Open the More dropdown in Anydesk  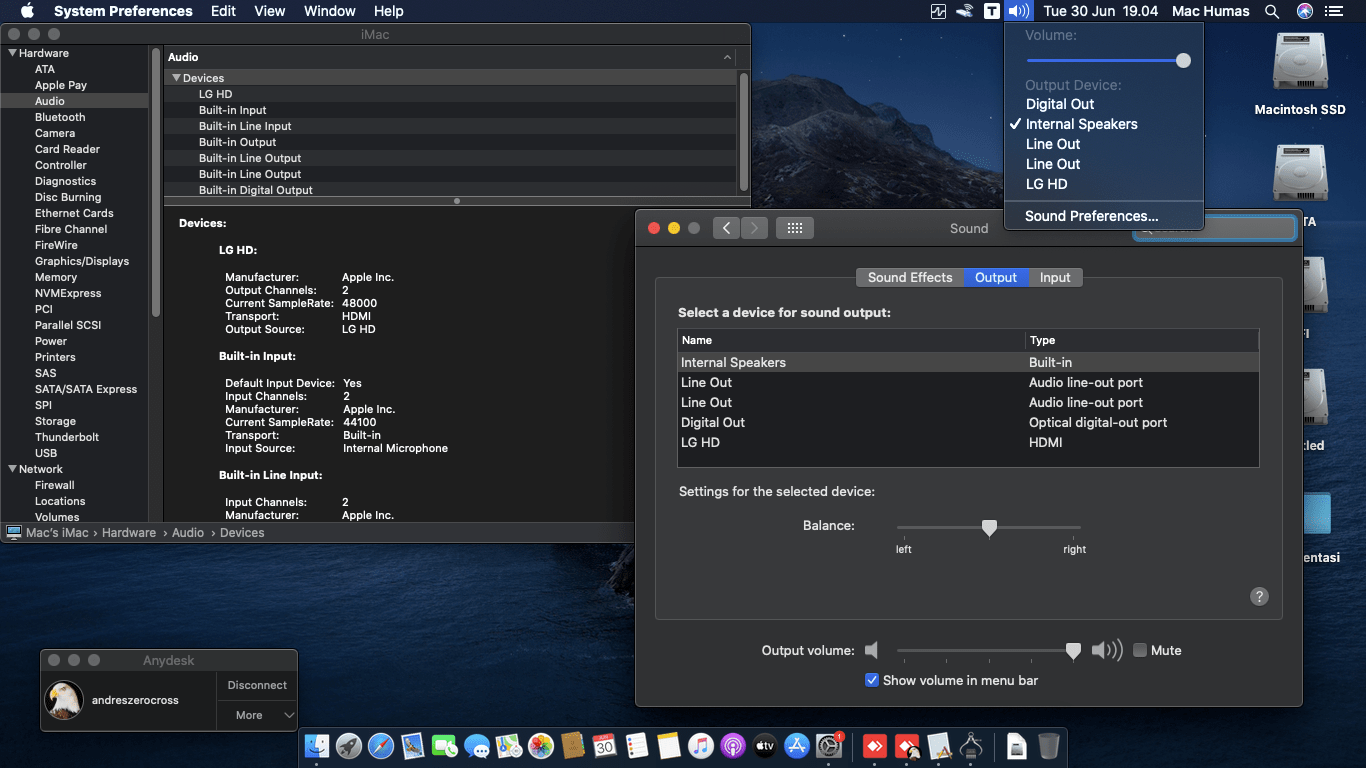[257, 715]
